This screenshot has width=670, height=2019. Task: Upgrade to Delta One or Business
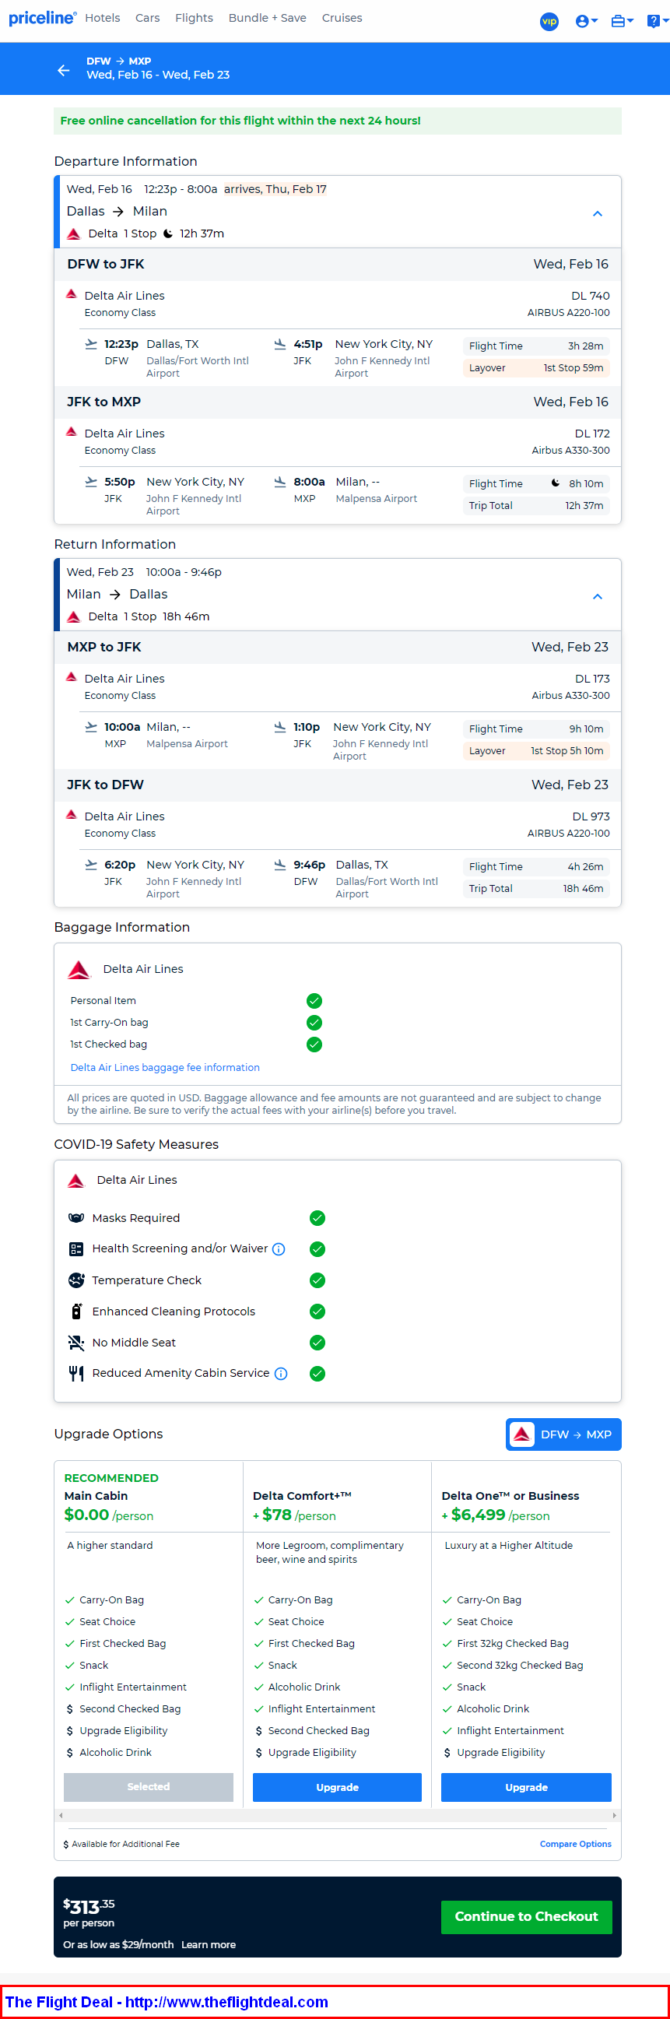[526, 1787]
